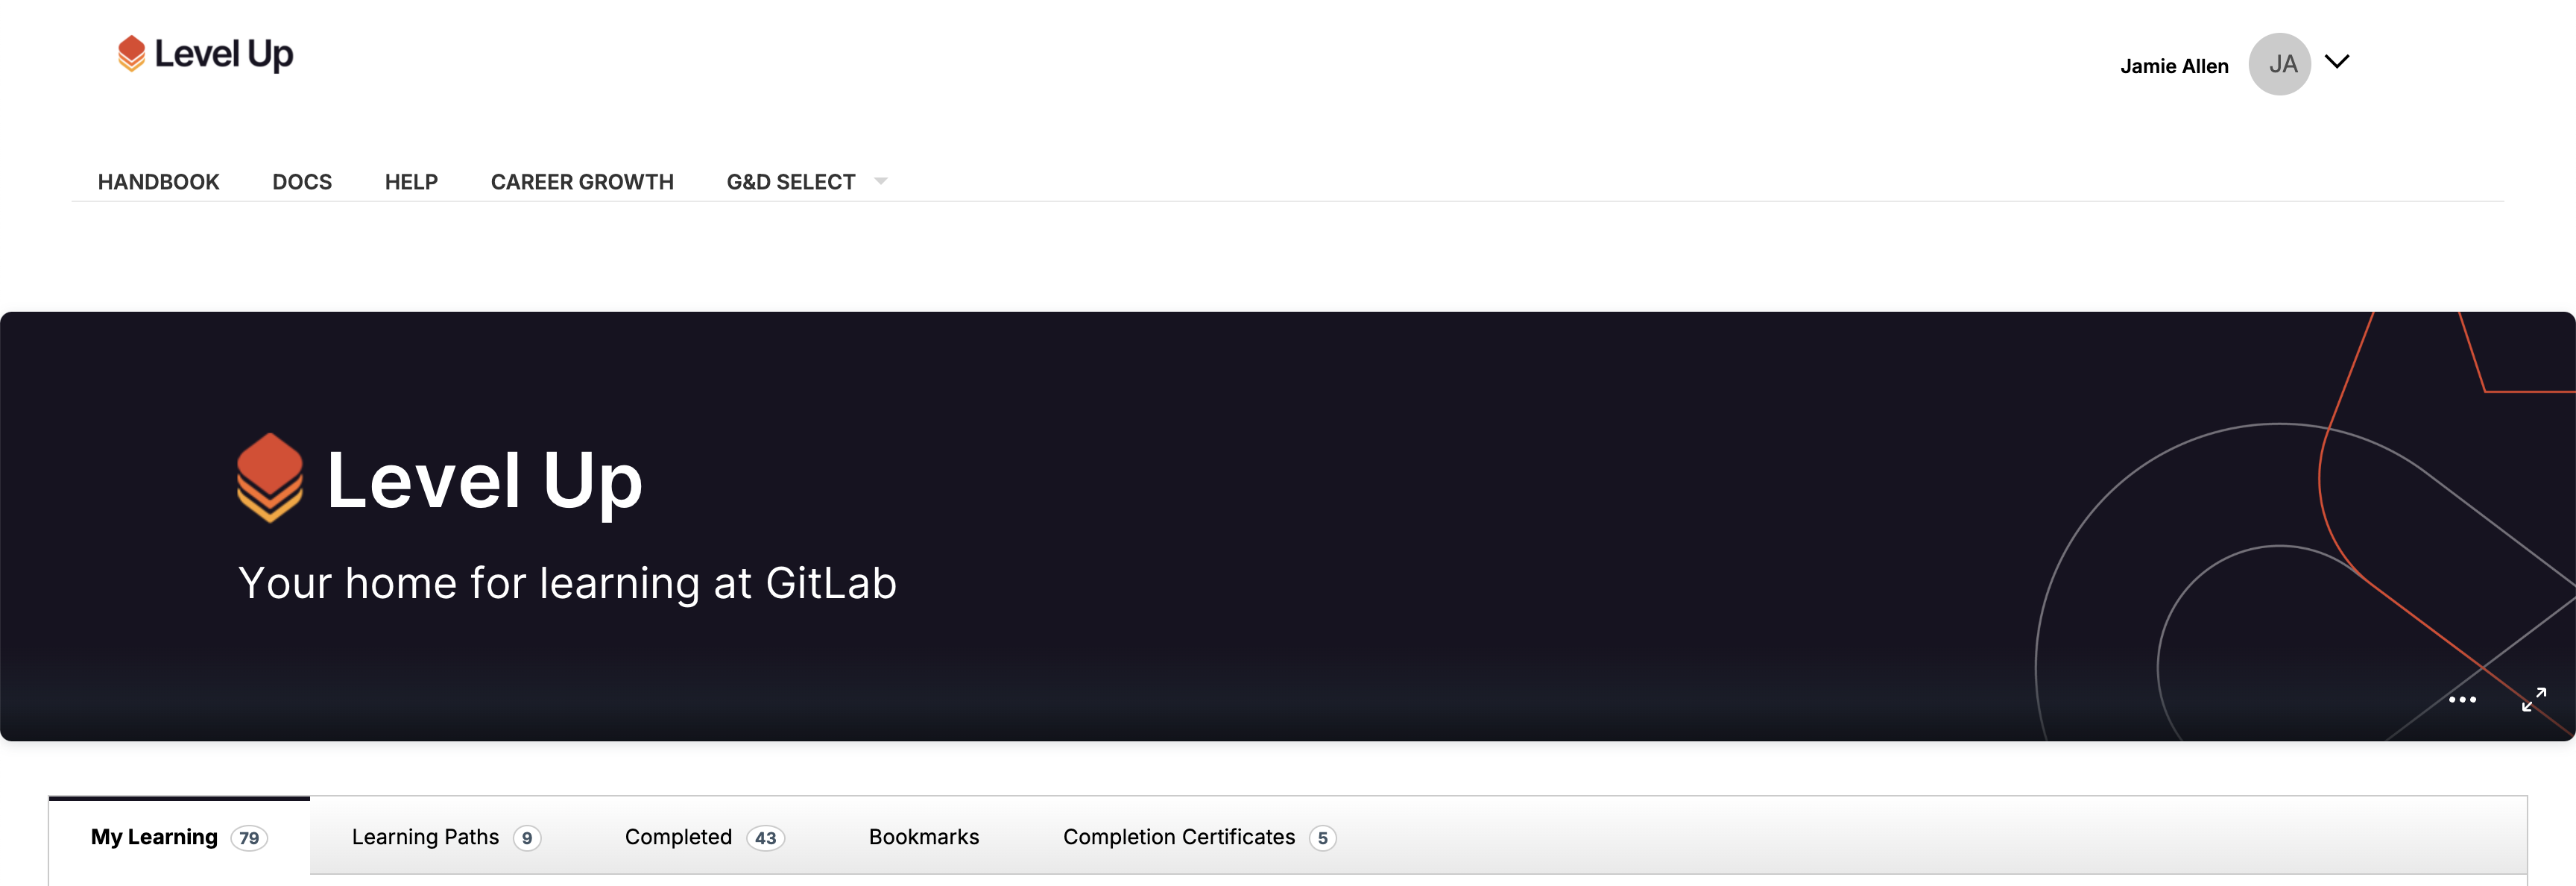This screenshot has height=886, width=2576.
Task: Select the CAREER GROWTH menu item
Action: click(581, 179)
